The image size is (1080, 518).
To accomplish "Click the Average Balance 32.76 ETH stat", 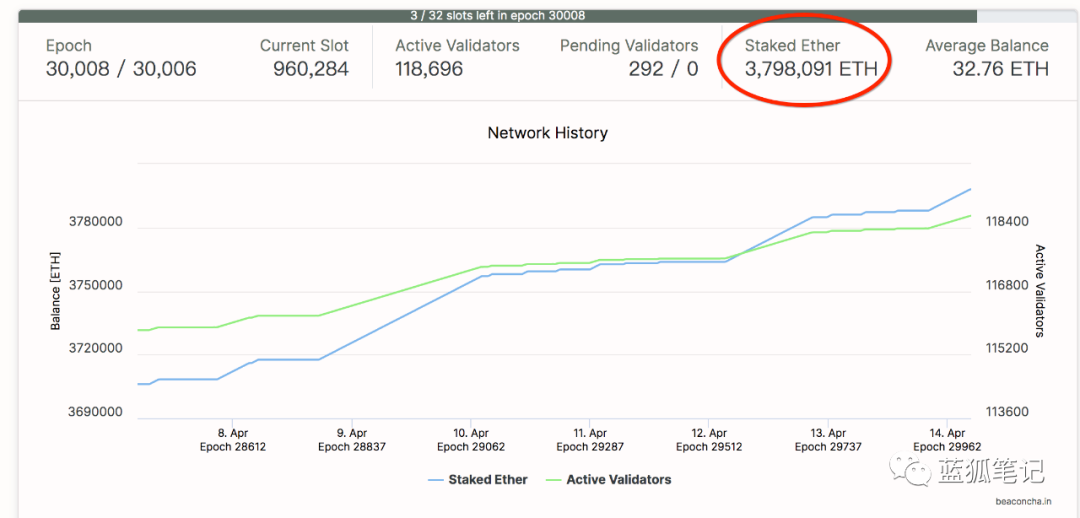I will (1000, 69).
